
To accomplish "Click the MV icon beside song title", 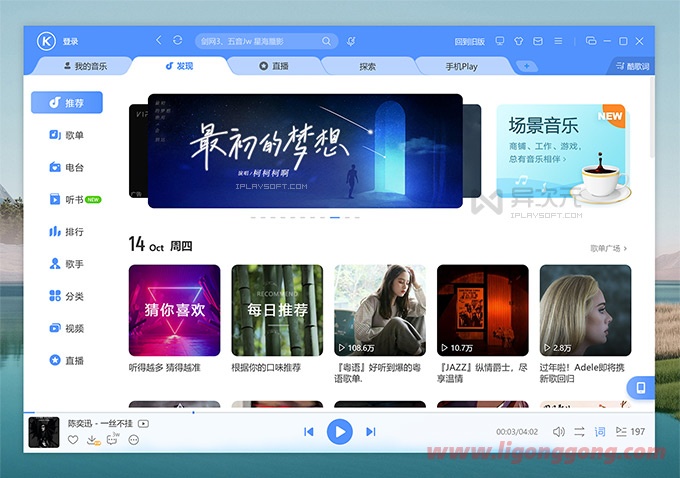I will pos(144,424).
